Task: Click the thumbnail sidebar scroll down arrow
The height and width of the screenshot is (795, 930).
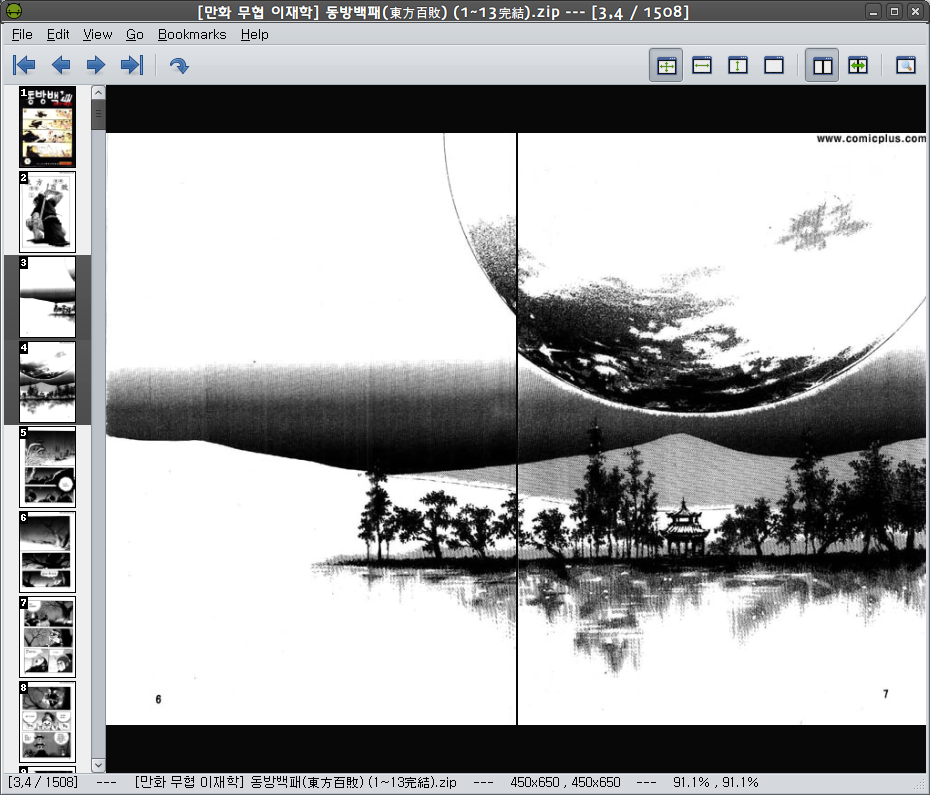Action: click(x=98, y=765)
